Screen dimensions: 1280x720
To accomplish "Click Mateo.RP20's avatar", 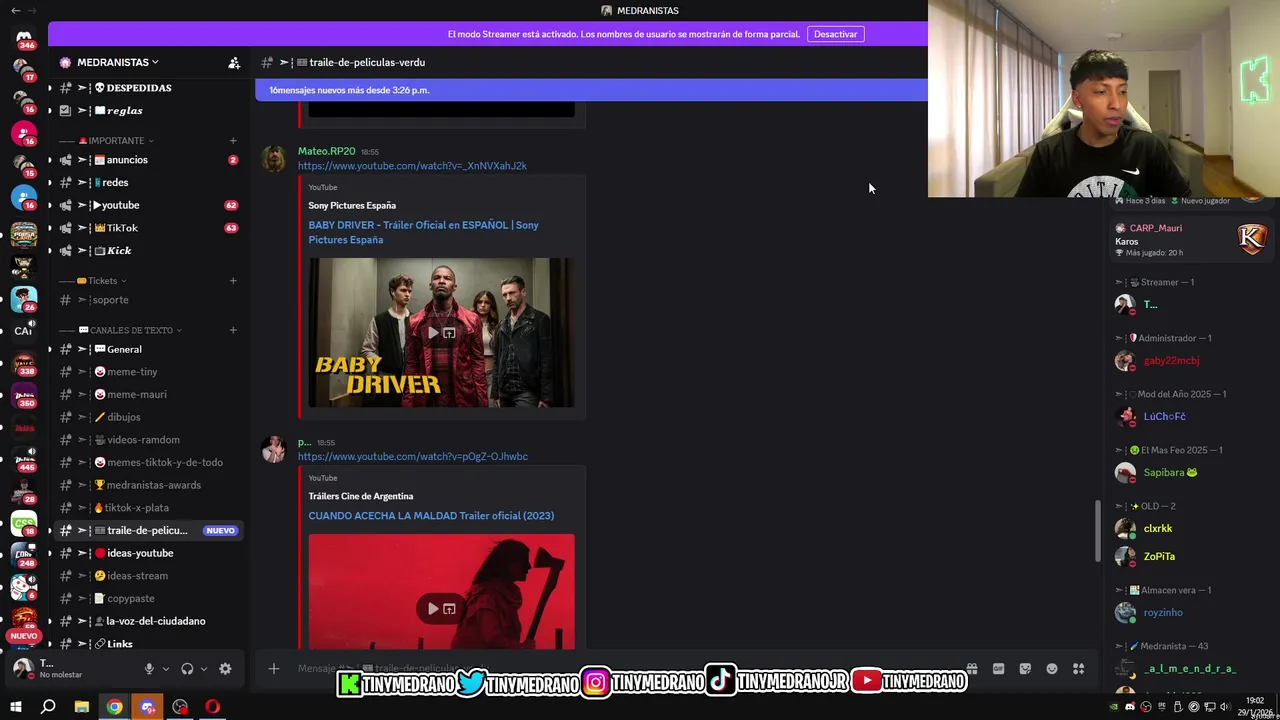I will (274, 158).
